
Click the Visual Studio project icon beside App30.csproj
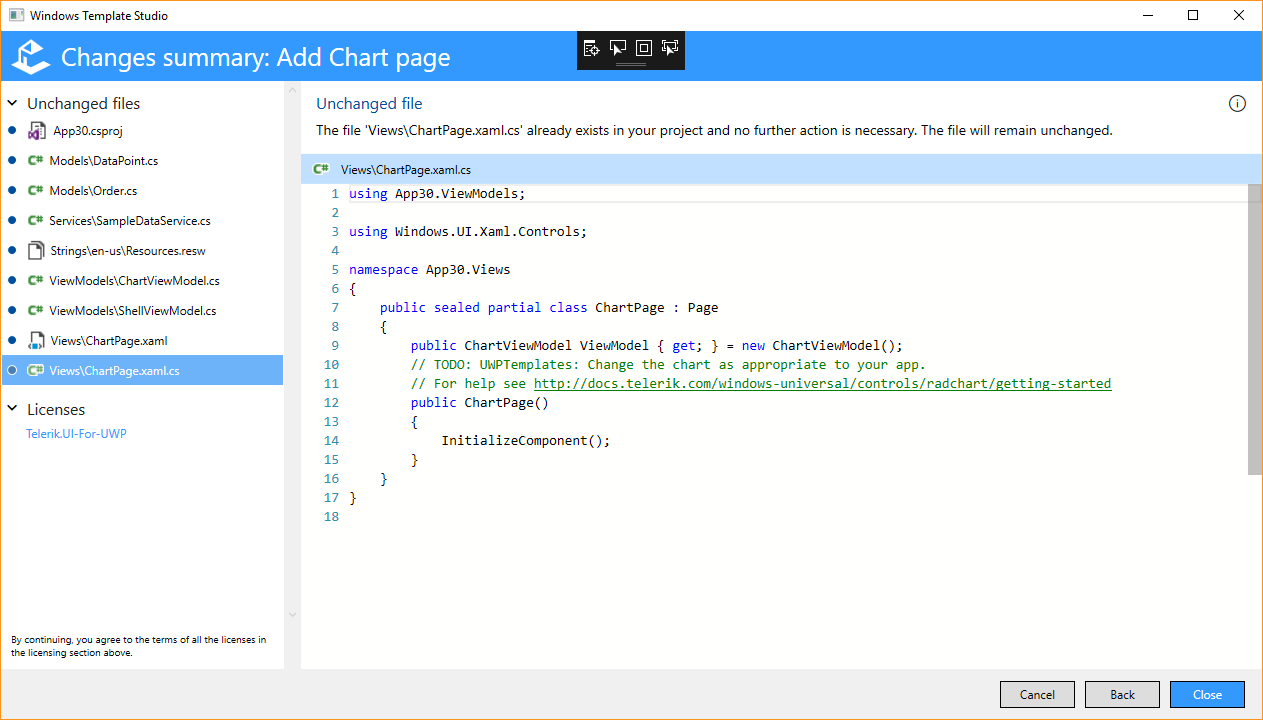pyautogui.click(x=37, y=130)
